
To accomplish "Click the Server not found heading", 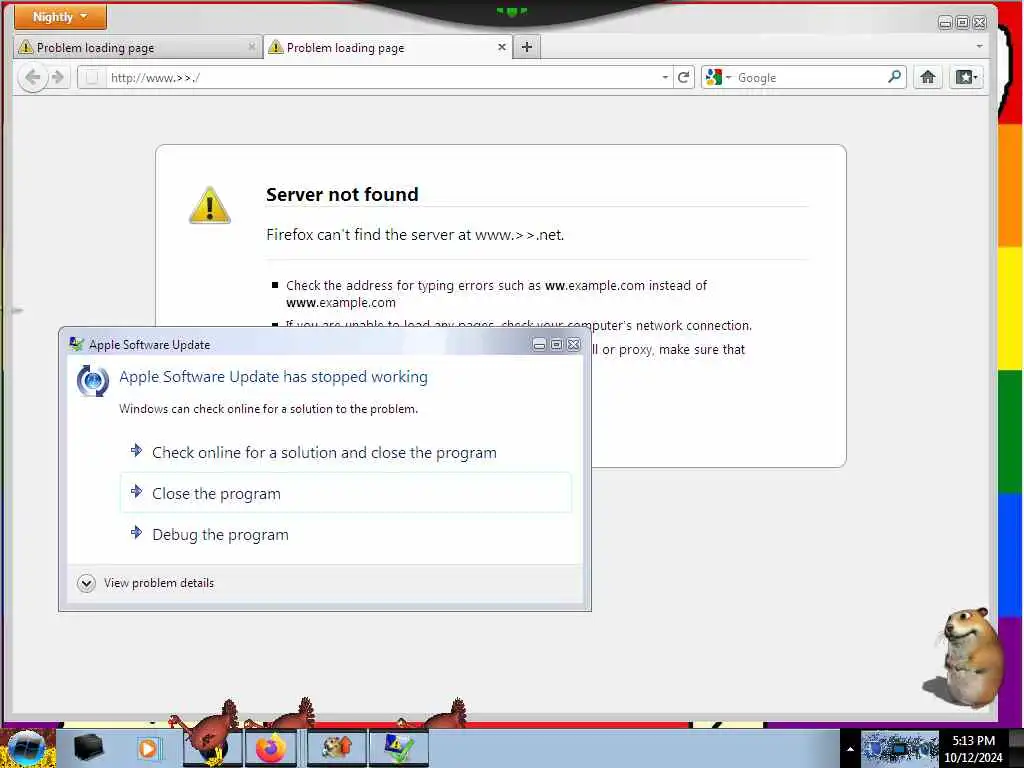I will pyautogui.click(x=342, y=195).
